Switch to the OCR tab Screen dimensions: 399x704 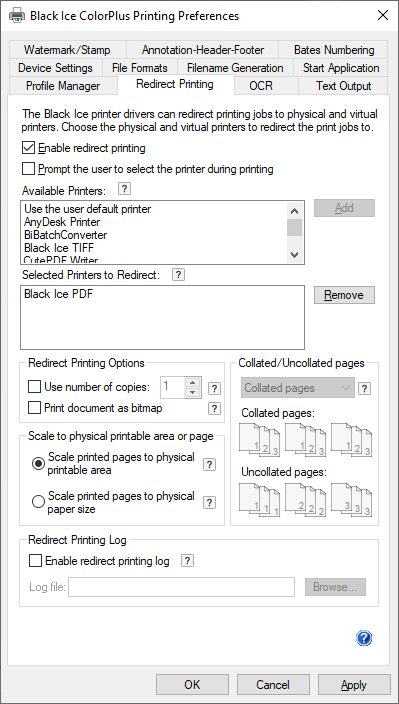click(261, 85)
